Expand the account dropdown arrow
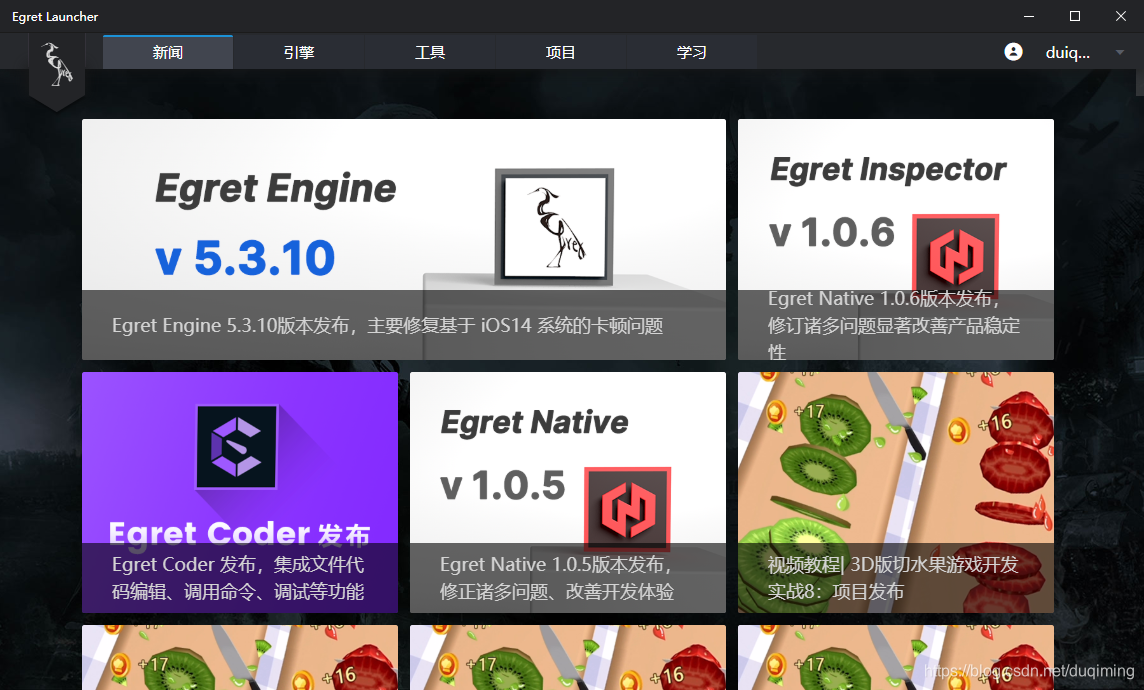Screen dimensions: 1144x690 click(x=1119, y=53)
